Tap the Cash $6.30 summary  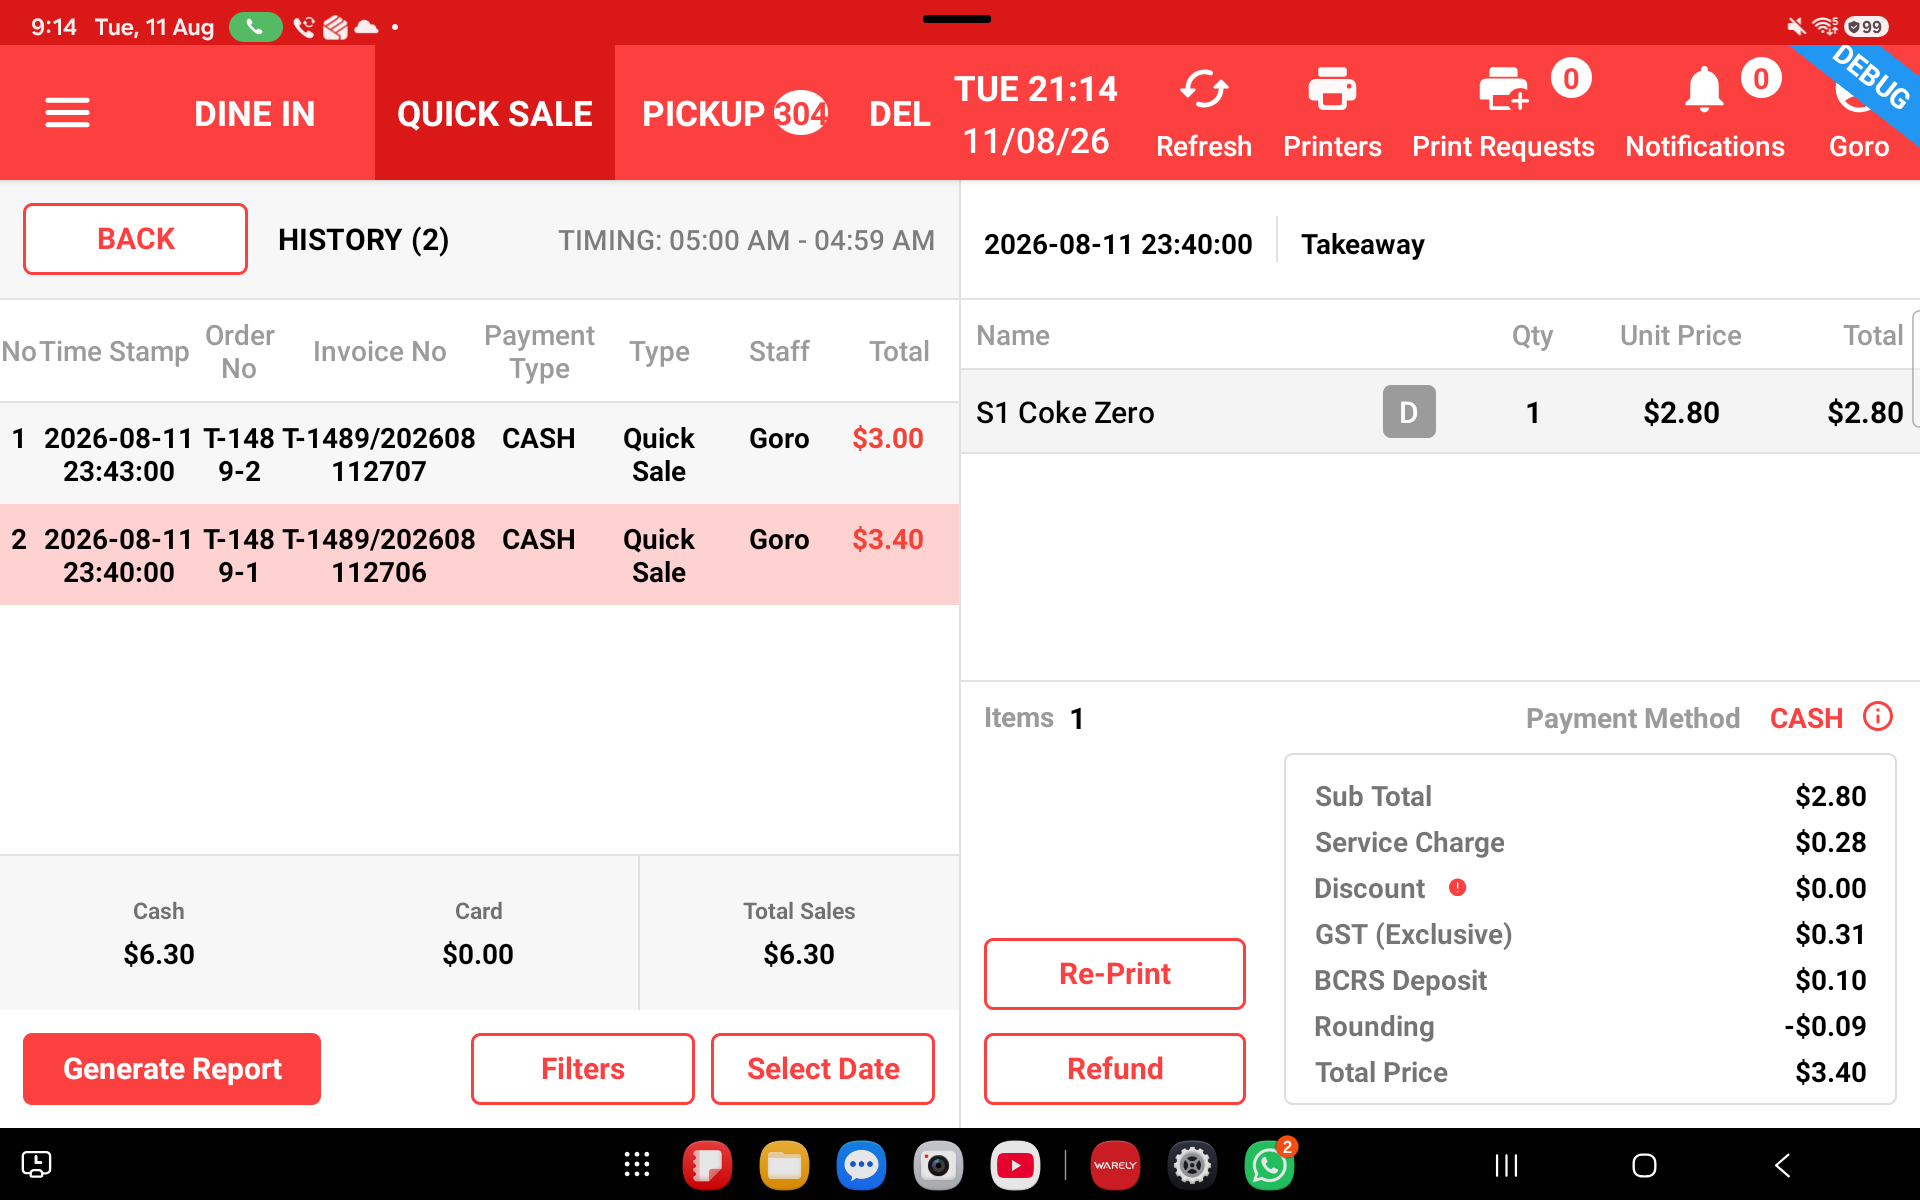coord(159,933)
